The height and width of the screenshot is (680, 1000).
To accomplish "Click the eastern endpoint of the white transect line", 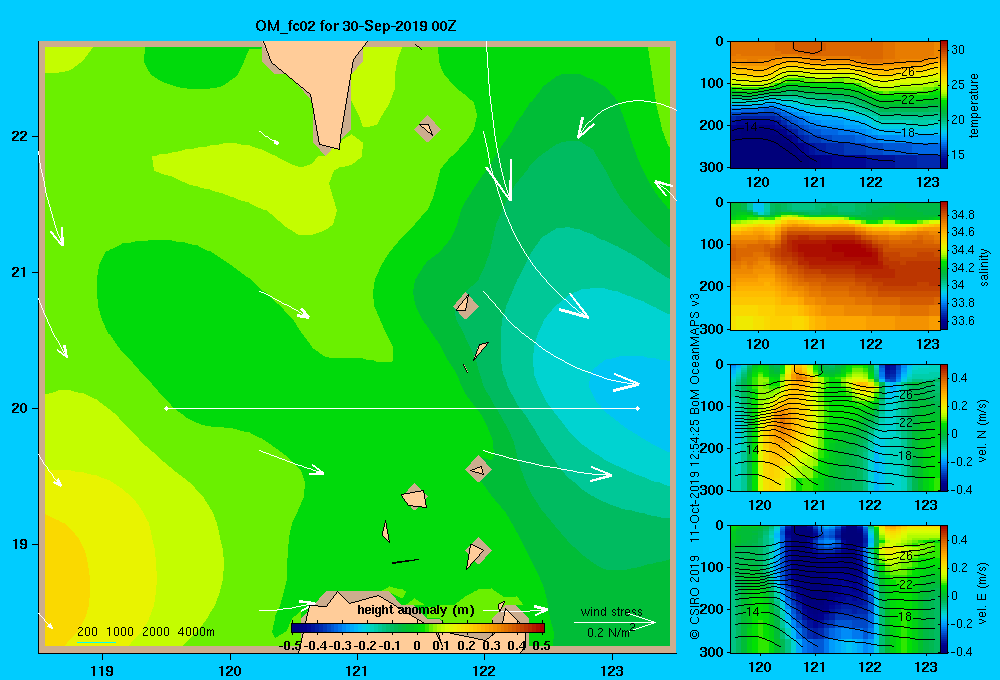I will point(638,408).
